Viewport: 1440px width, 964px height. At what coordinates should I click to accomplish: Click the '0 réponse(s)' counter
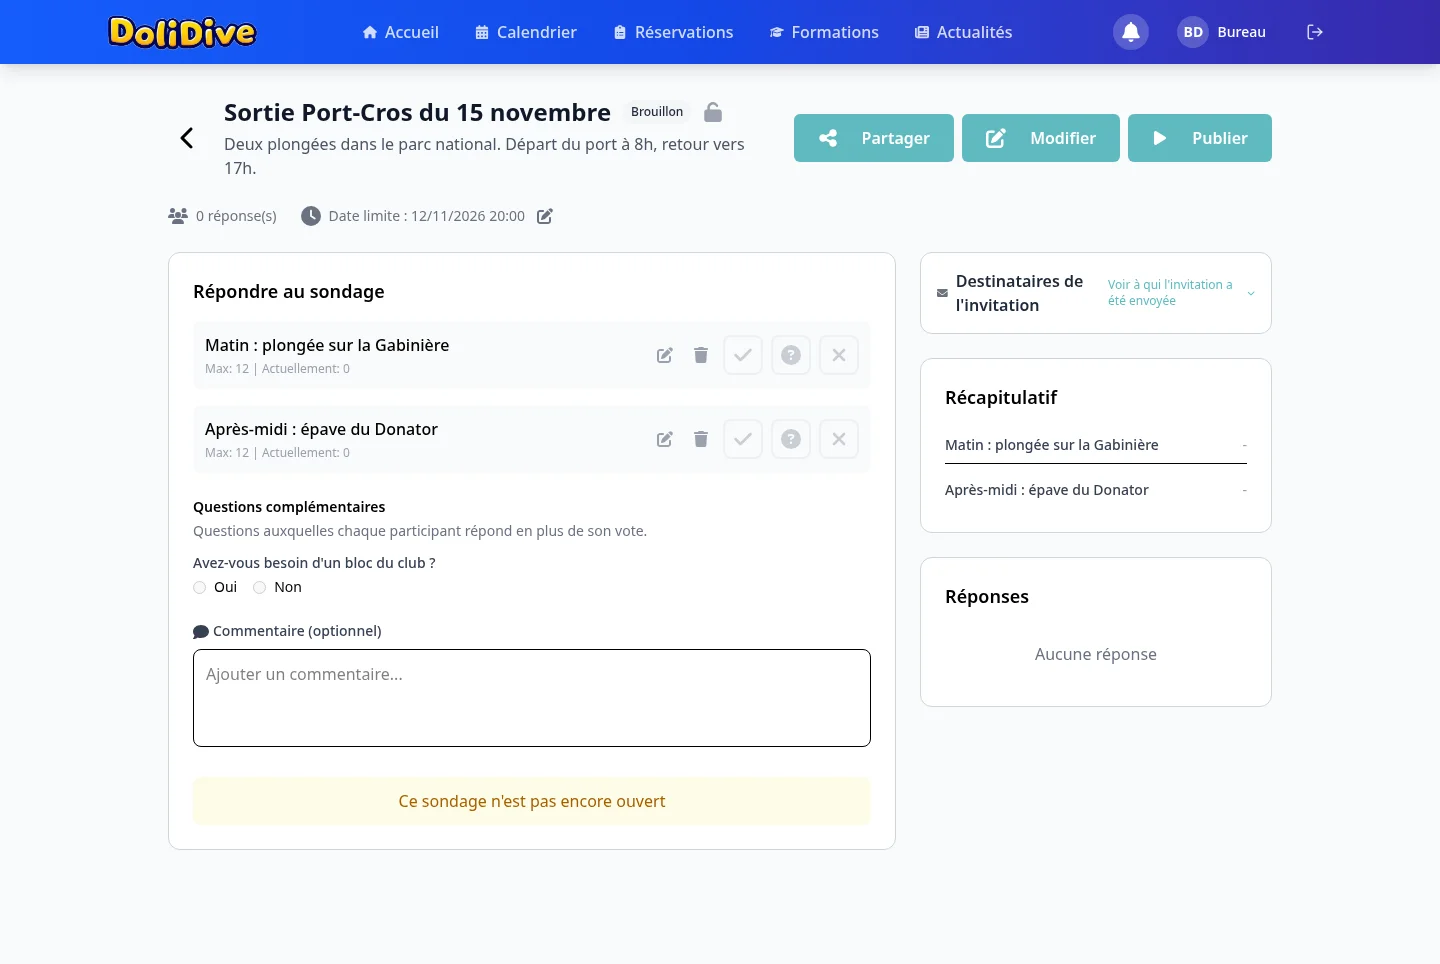236,216
